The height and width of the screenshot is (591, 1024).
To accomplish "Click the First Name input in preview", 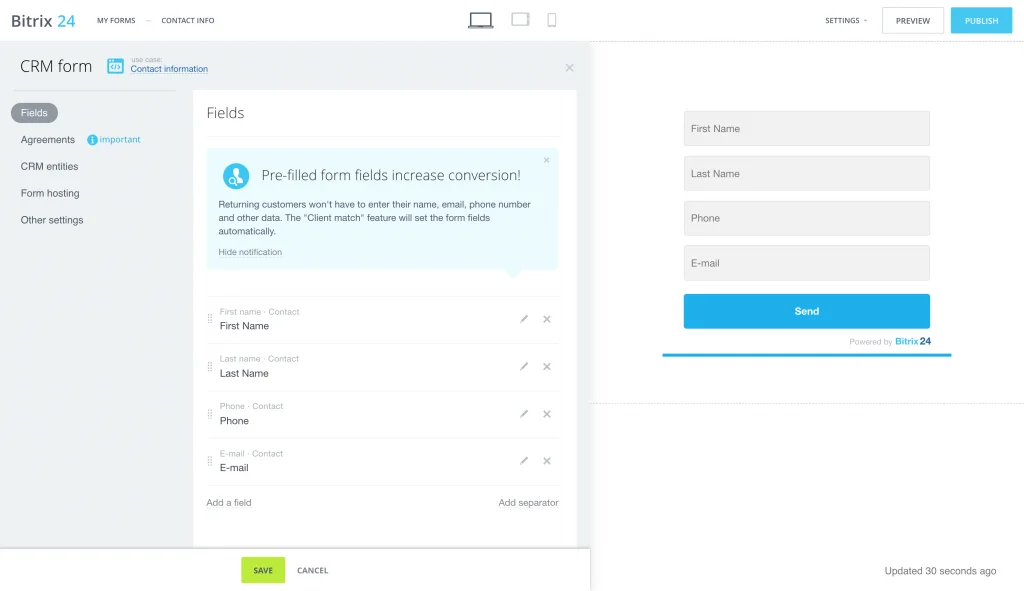I will click(806, 129).
